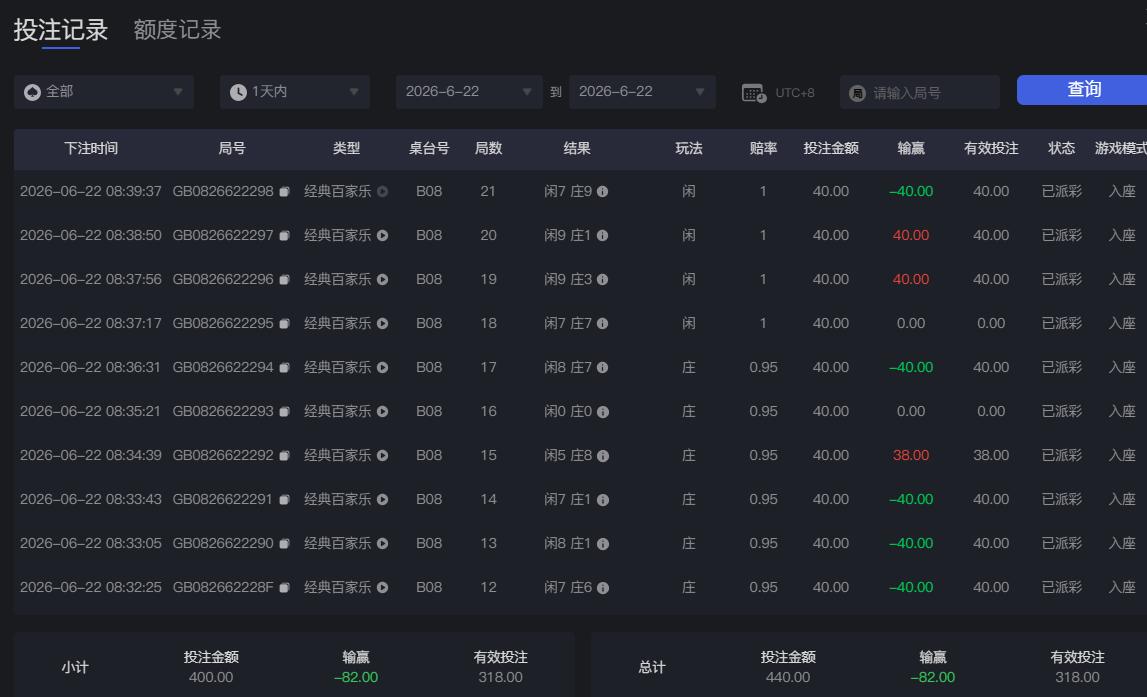Show result details for 闲9 庄3

[603, 279]
